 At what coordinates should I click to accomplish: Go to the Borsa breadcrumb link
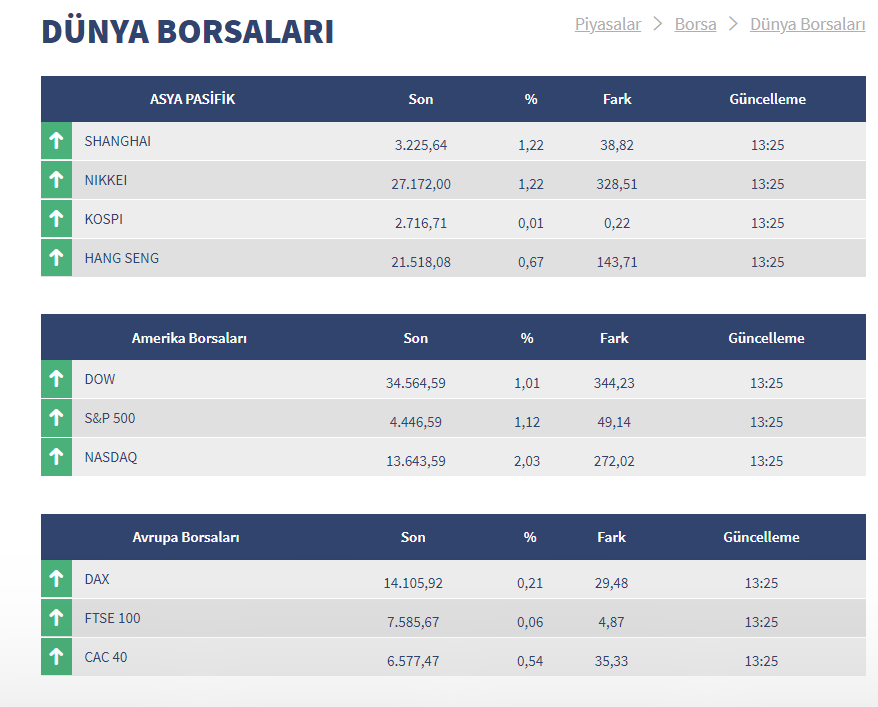(x=695, y=24)
